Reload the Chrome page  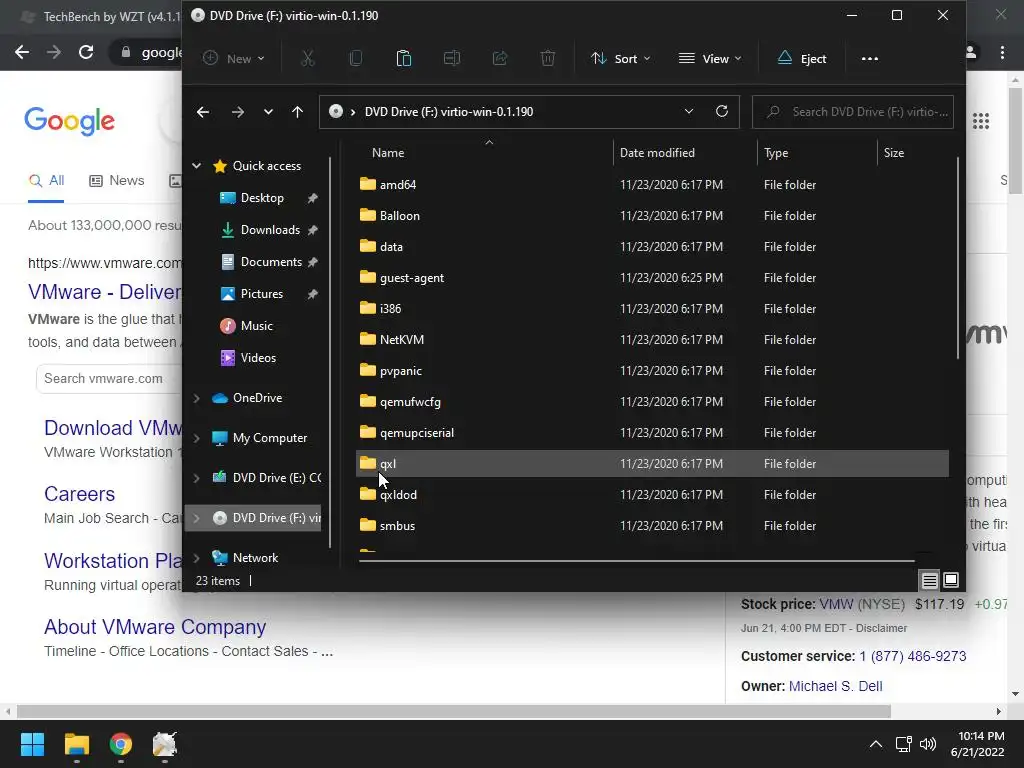(x=86, y=52)
